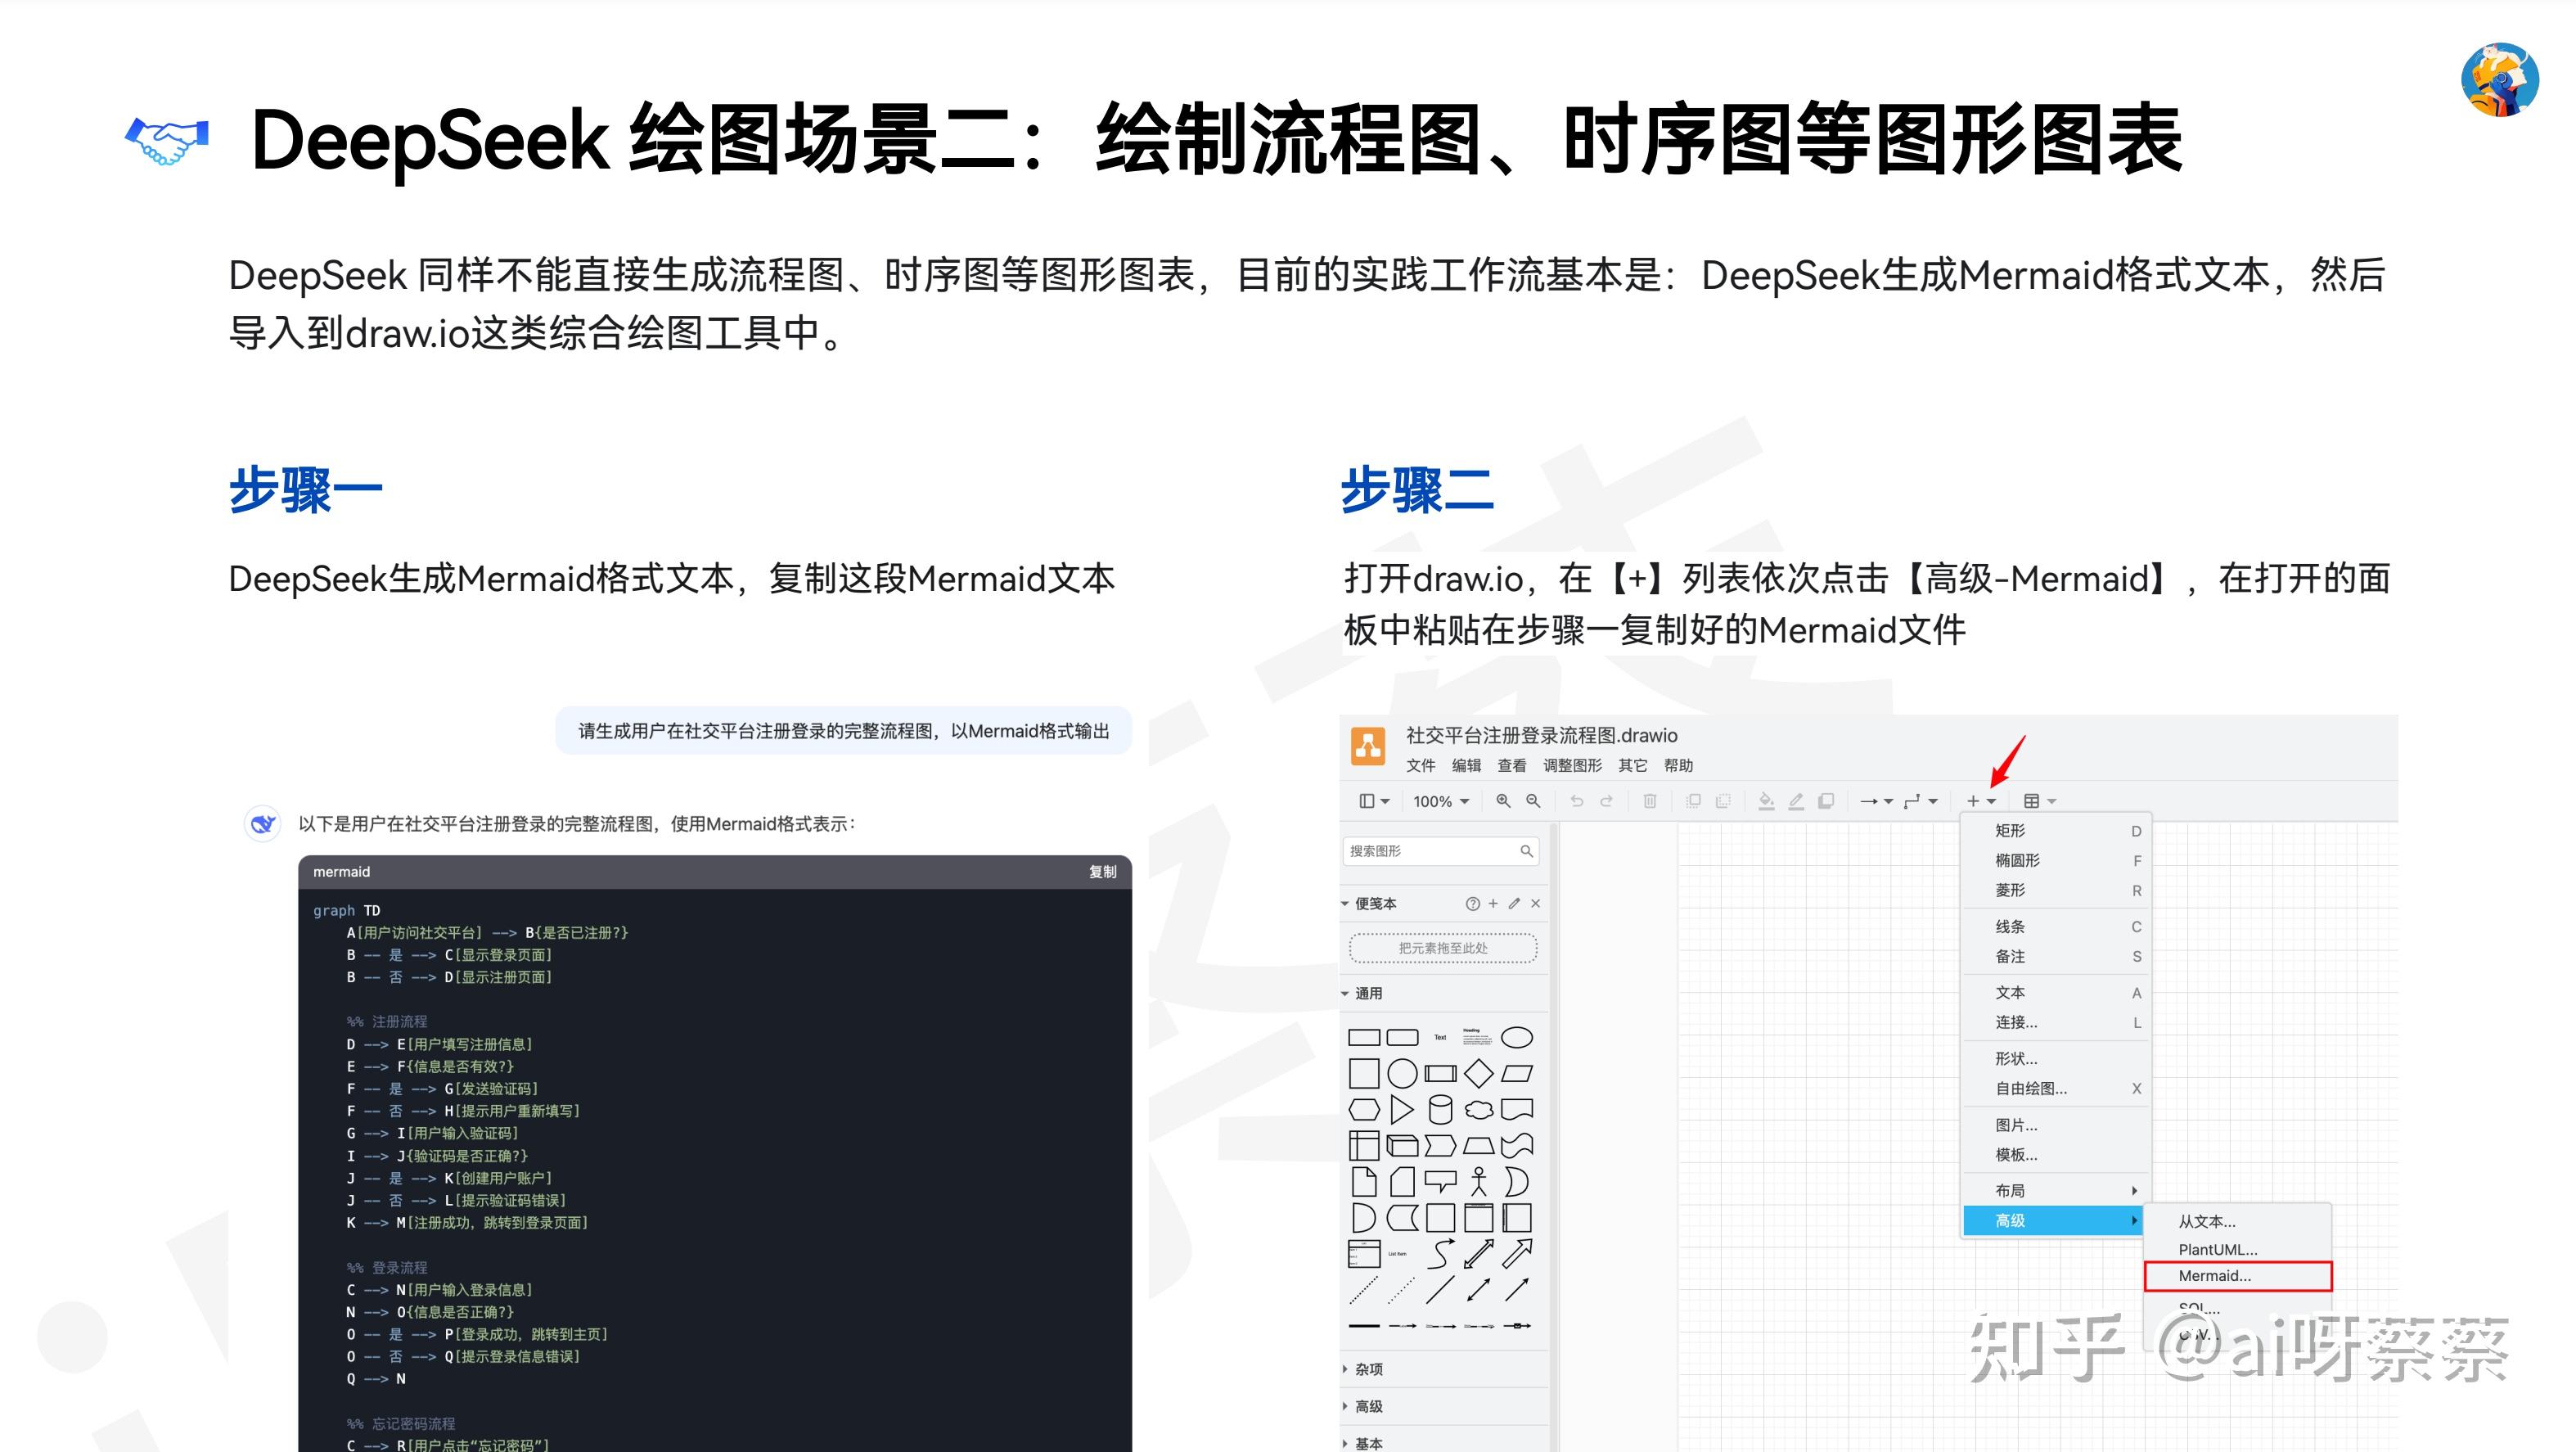Screen dimensions: 2576x1452
Task: Open the insert (+) dropdown arrow
Action: 1990,802
